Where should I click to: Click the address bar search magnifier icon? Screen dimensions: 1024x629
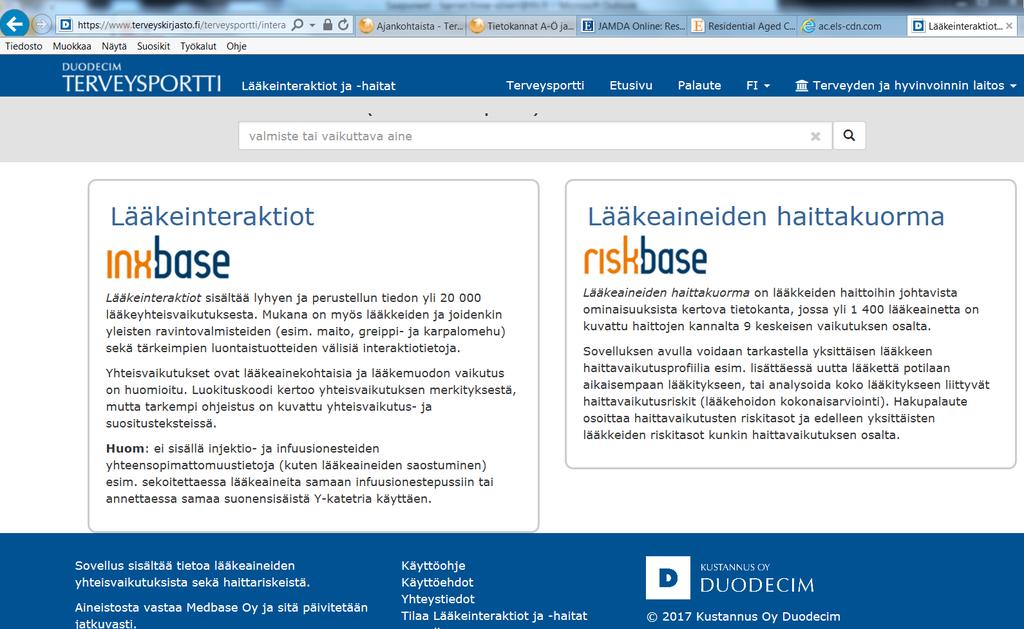coord(298,25)
